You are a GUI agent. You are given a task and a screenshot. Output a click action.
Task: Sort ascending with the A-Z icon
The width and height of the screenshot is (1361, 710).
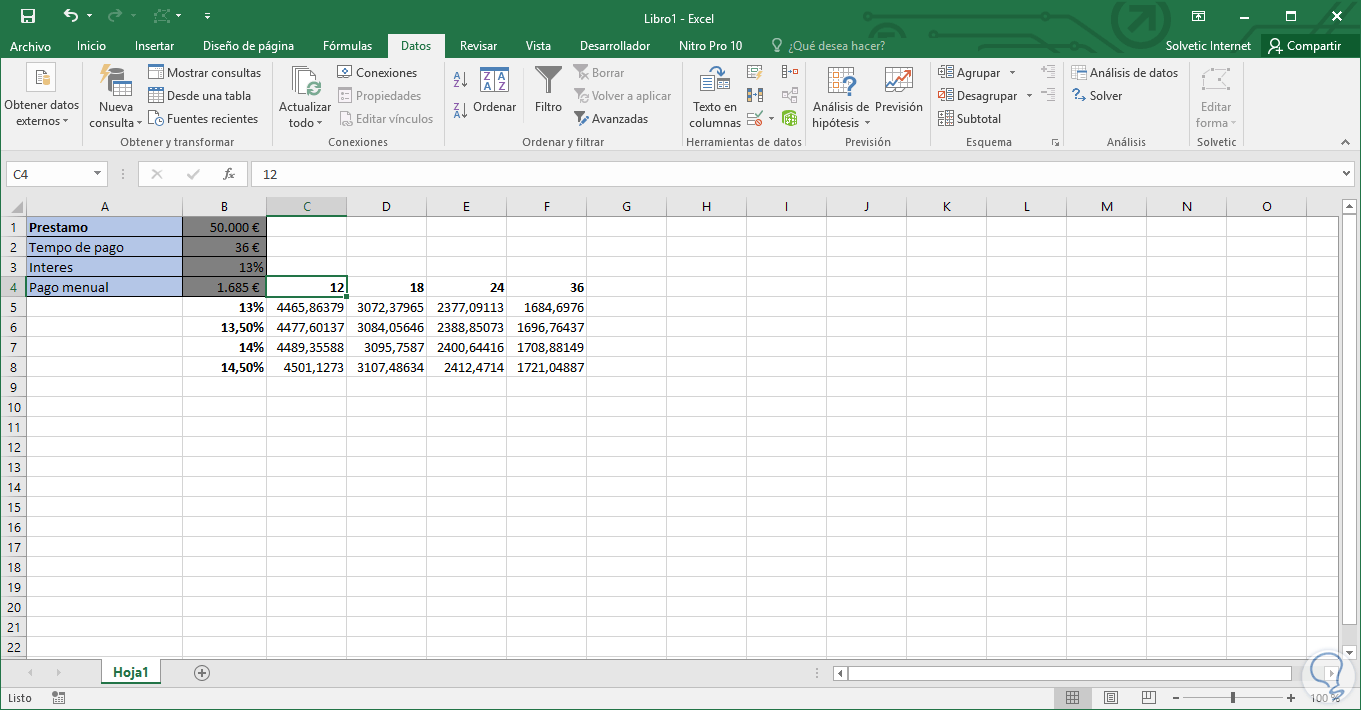tap(460, 80)
